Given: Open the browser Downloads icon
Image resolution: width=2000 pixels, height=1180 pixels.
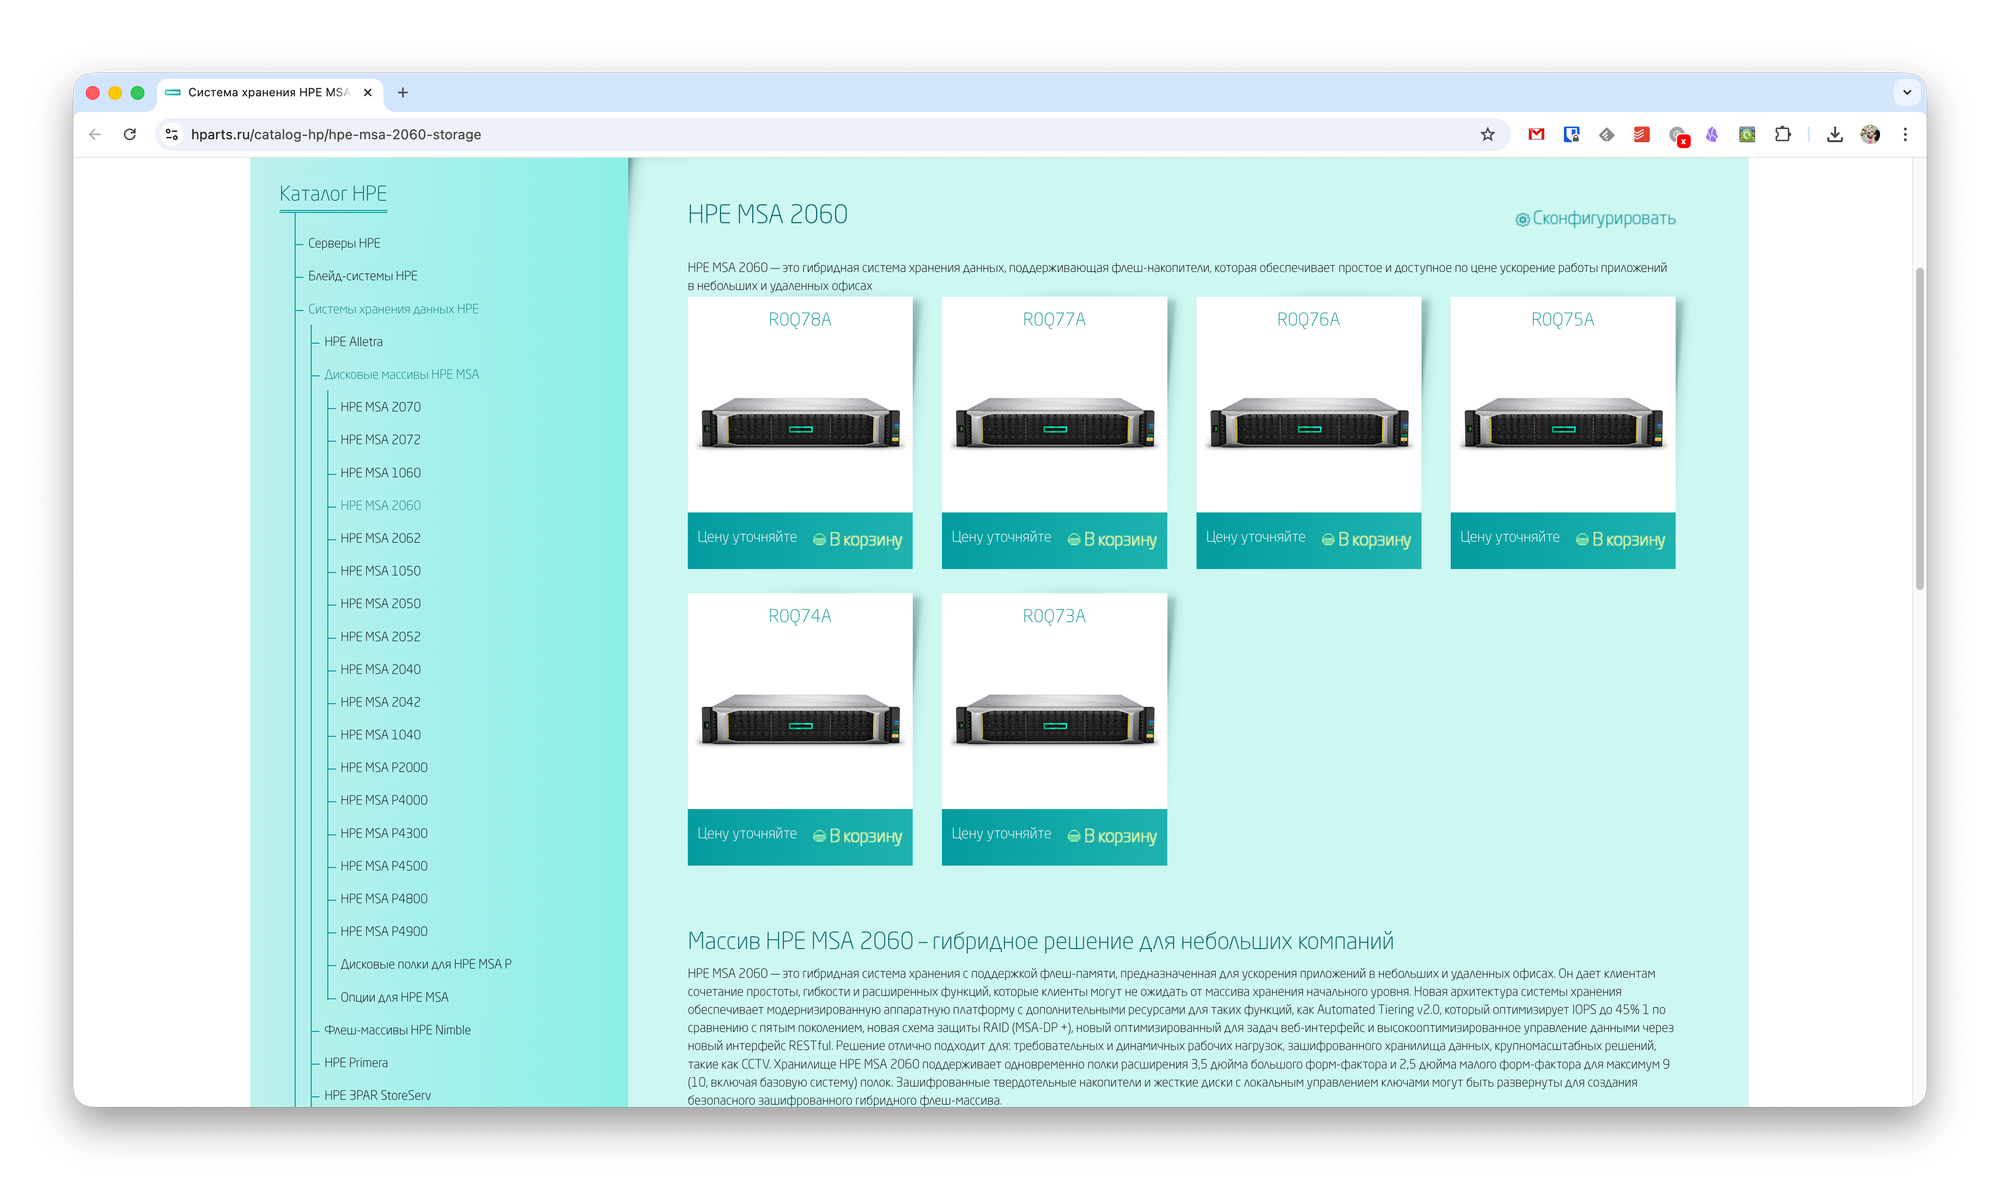Looking at the screenshot, I should point(1834,134).
